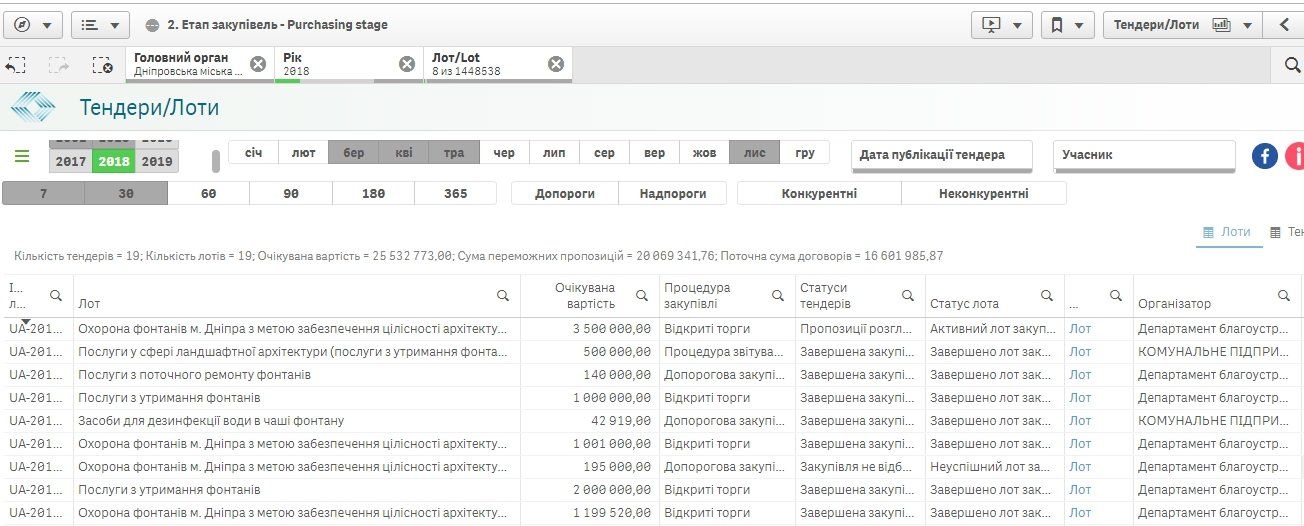Toggle month чер

(504, 153)
